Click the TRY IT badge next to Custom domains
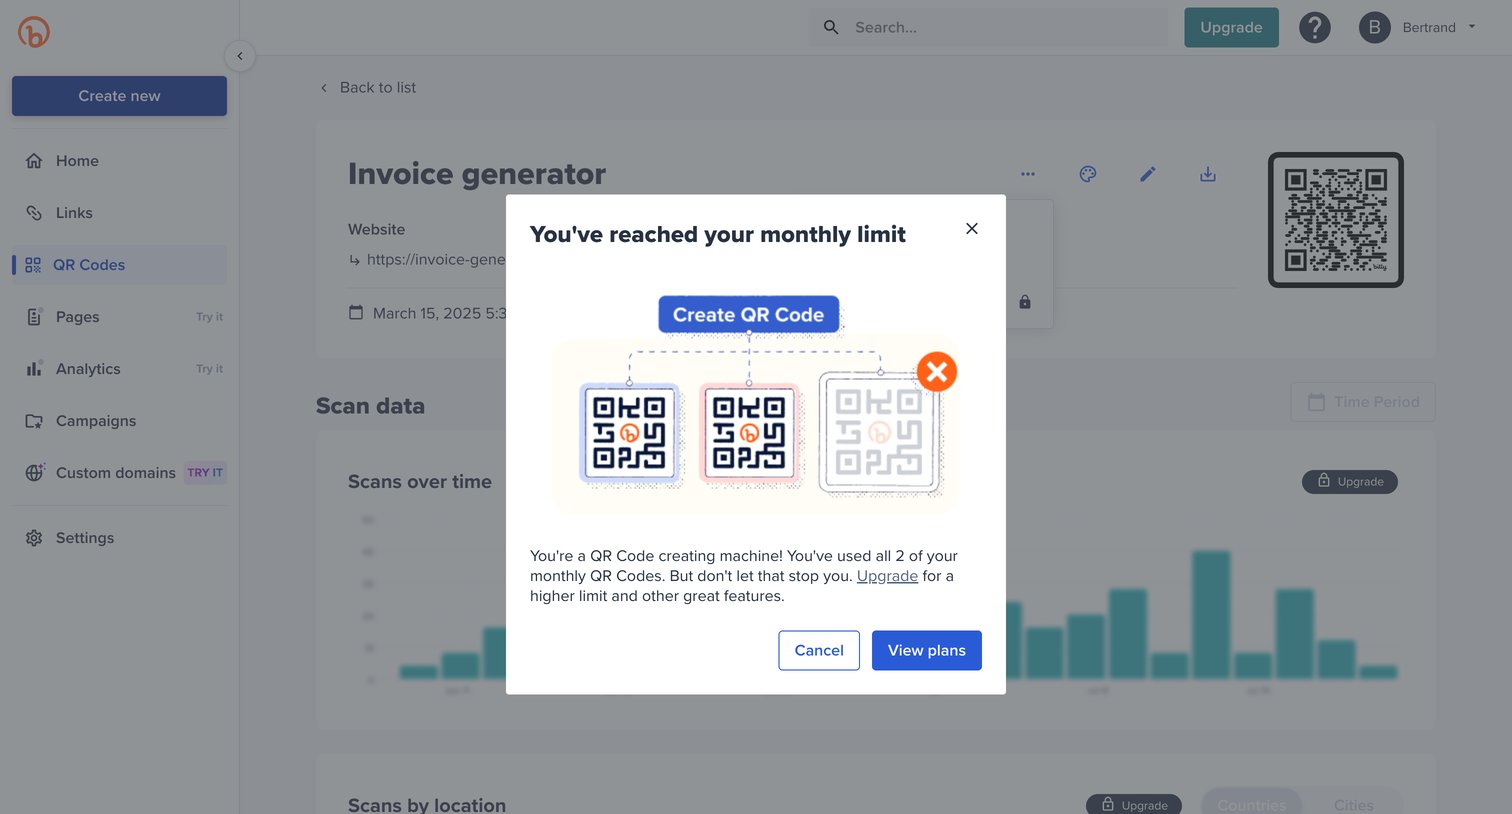1512x814 pixels. point(205,473)
